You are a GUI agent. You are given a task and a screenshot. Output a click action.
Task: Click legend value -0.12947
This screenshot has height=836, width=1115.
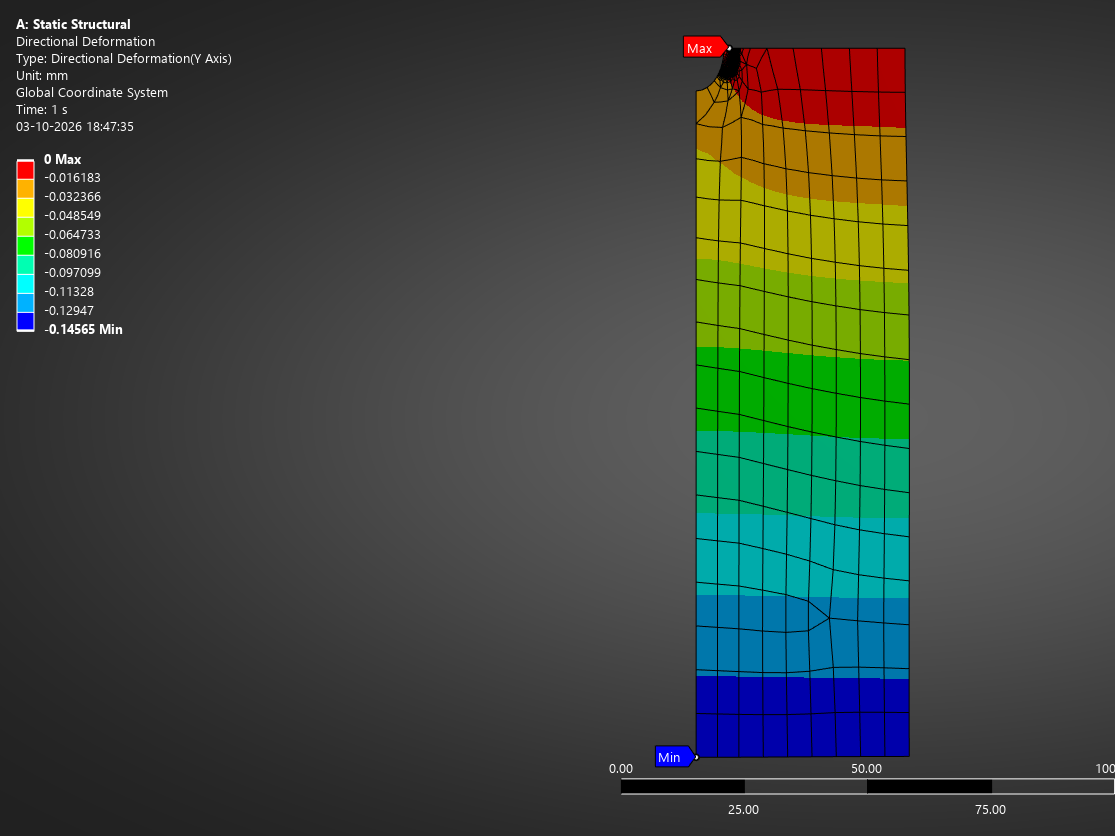coord(69,311)
